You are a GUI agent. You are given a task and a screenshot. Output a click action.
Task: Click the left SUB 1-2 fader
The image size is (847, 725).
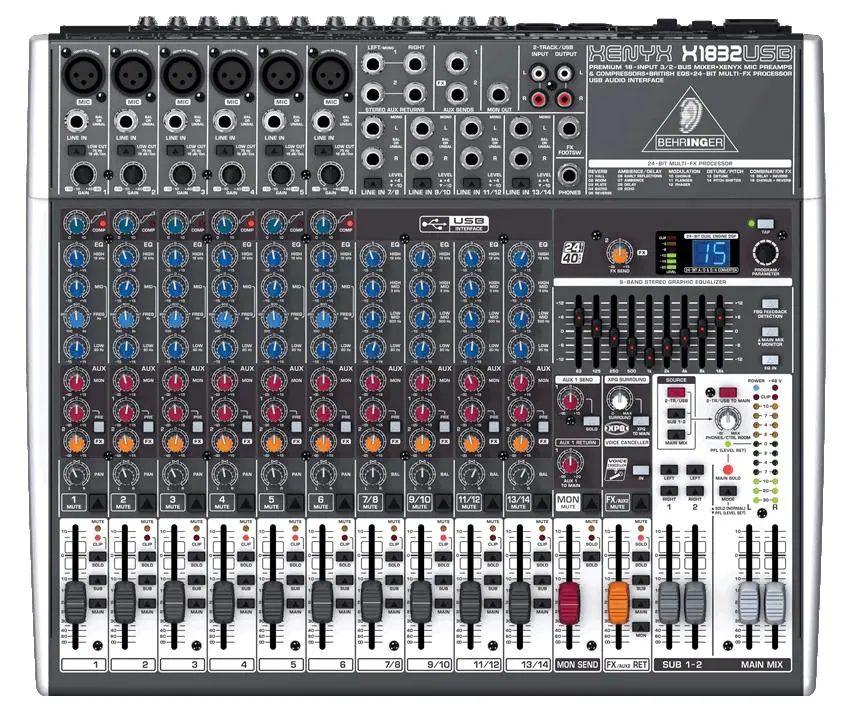click(x=669, y=601)
